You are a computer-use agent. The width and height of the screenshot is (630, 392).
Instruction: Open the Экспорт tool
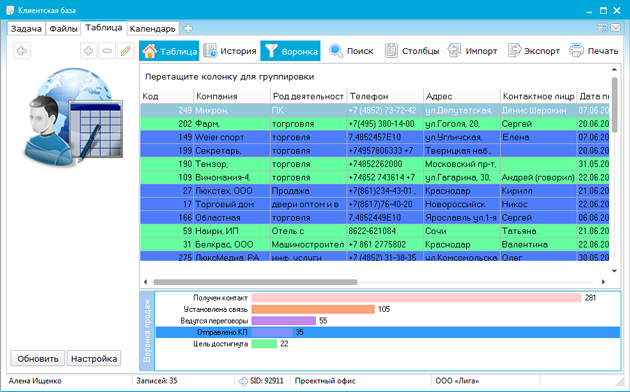(x=534, y=51)
